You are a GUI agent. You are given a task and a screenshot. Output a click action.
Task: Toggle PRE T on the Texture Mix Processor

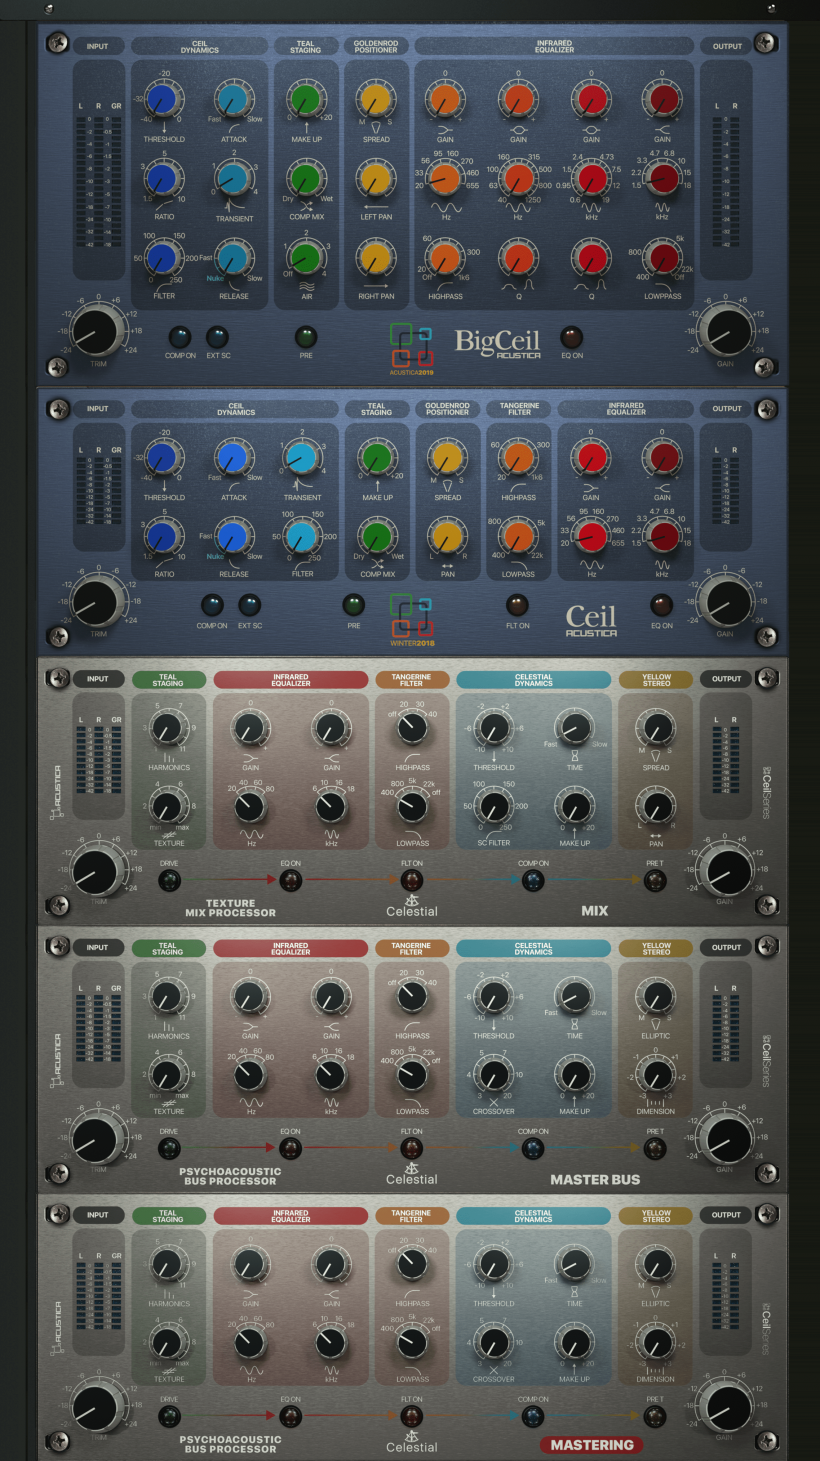655,880
